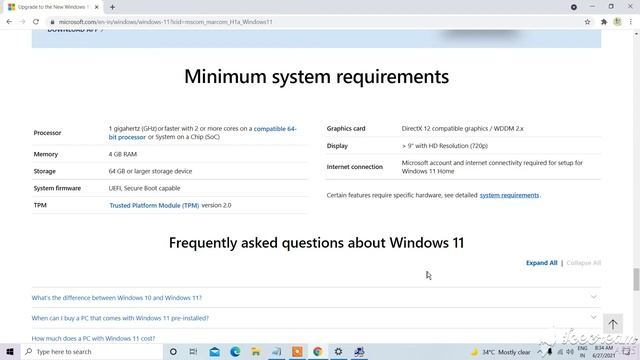Launch Microsoft Edge from the taskbar

pos(235,351)
